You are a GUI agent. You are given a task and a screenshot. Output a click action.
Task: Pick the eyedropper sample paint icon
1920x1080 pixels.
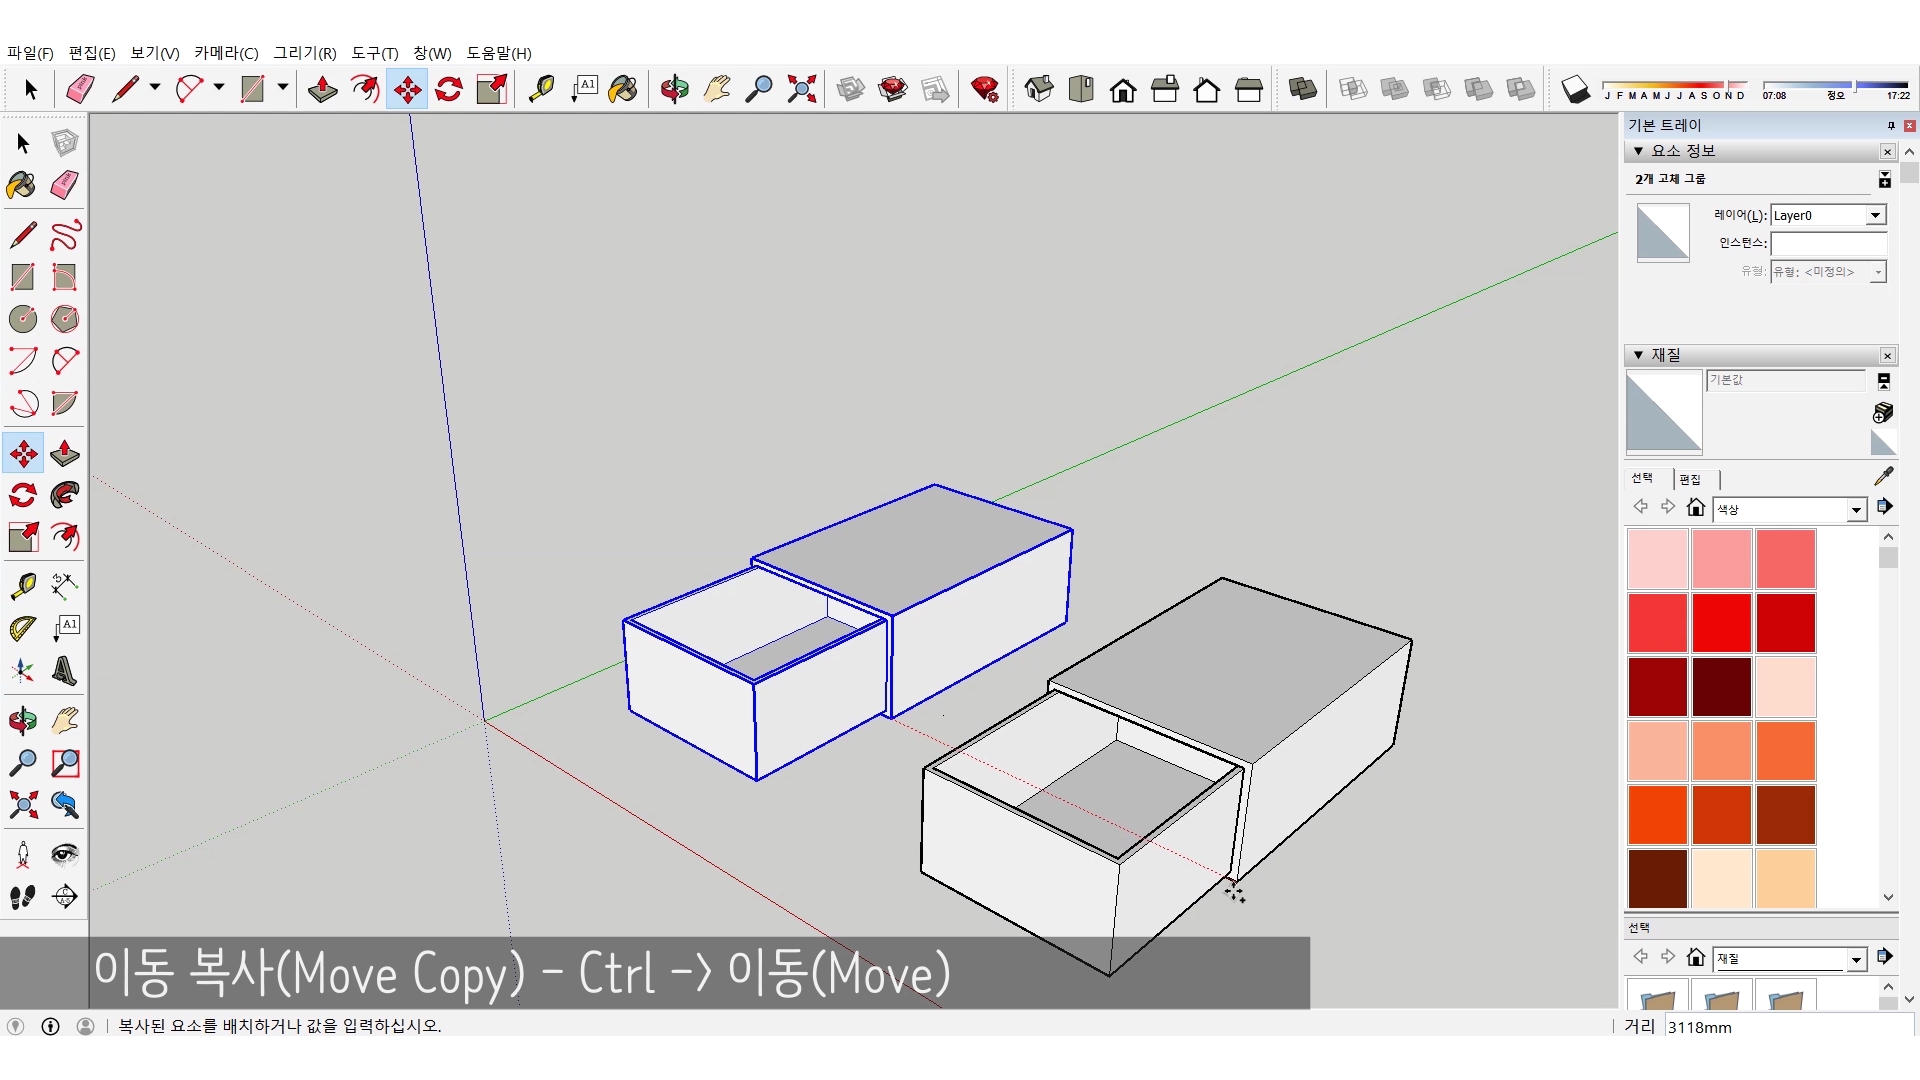click(1883, 477)
